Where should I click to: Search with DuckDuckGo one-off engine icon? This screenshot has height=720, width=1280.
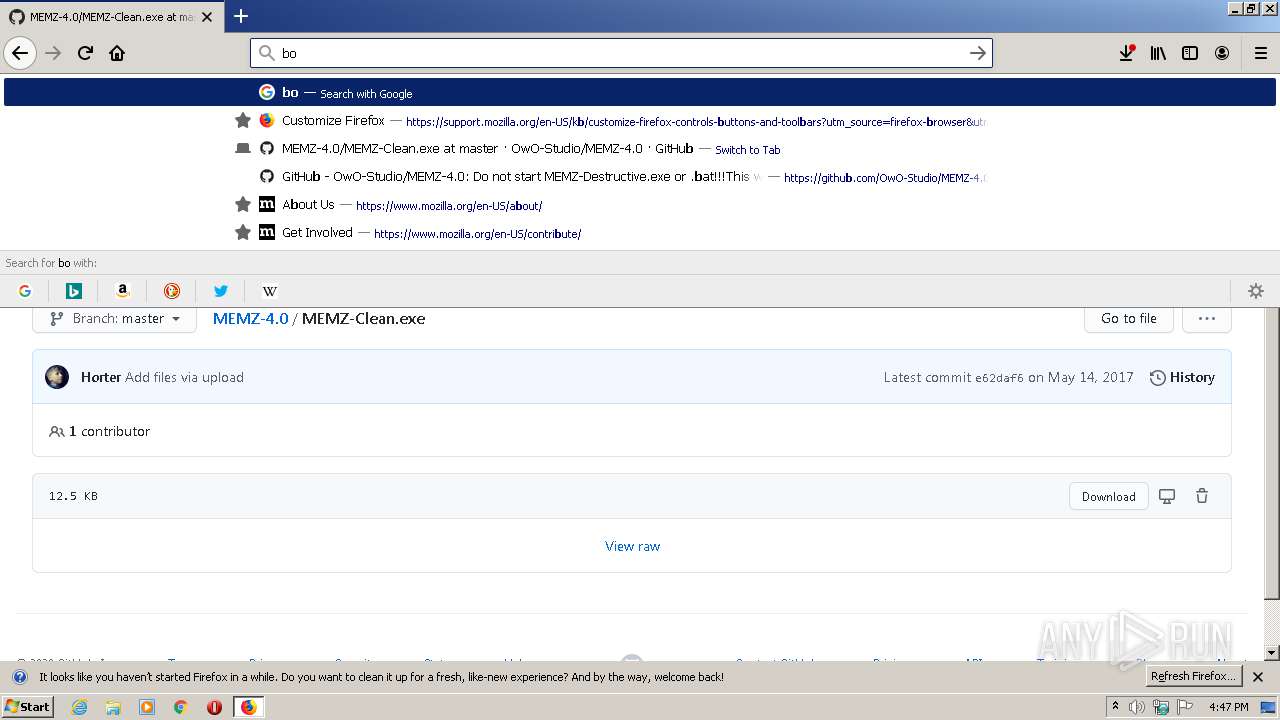[x=172, y=291]
